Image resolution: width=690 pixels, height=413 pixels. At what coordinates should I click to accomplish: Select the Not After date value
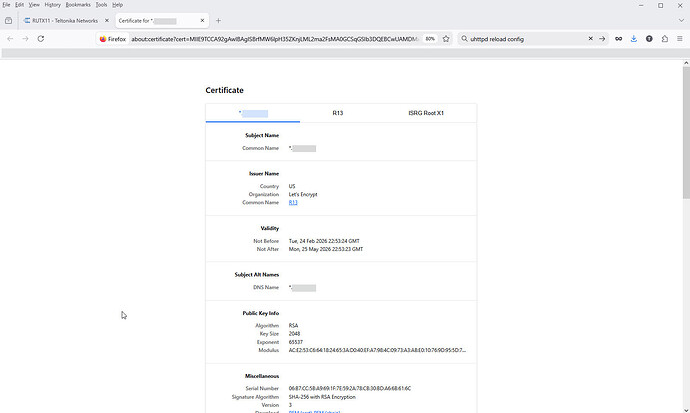click(x=326, y=249)
